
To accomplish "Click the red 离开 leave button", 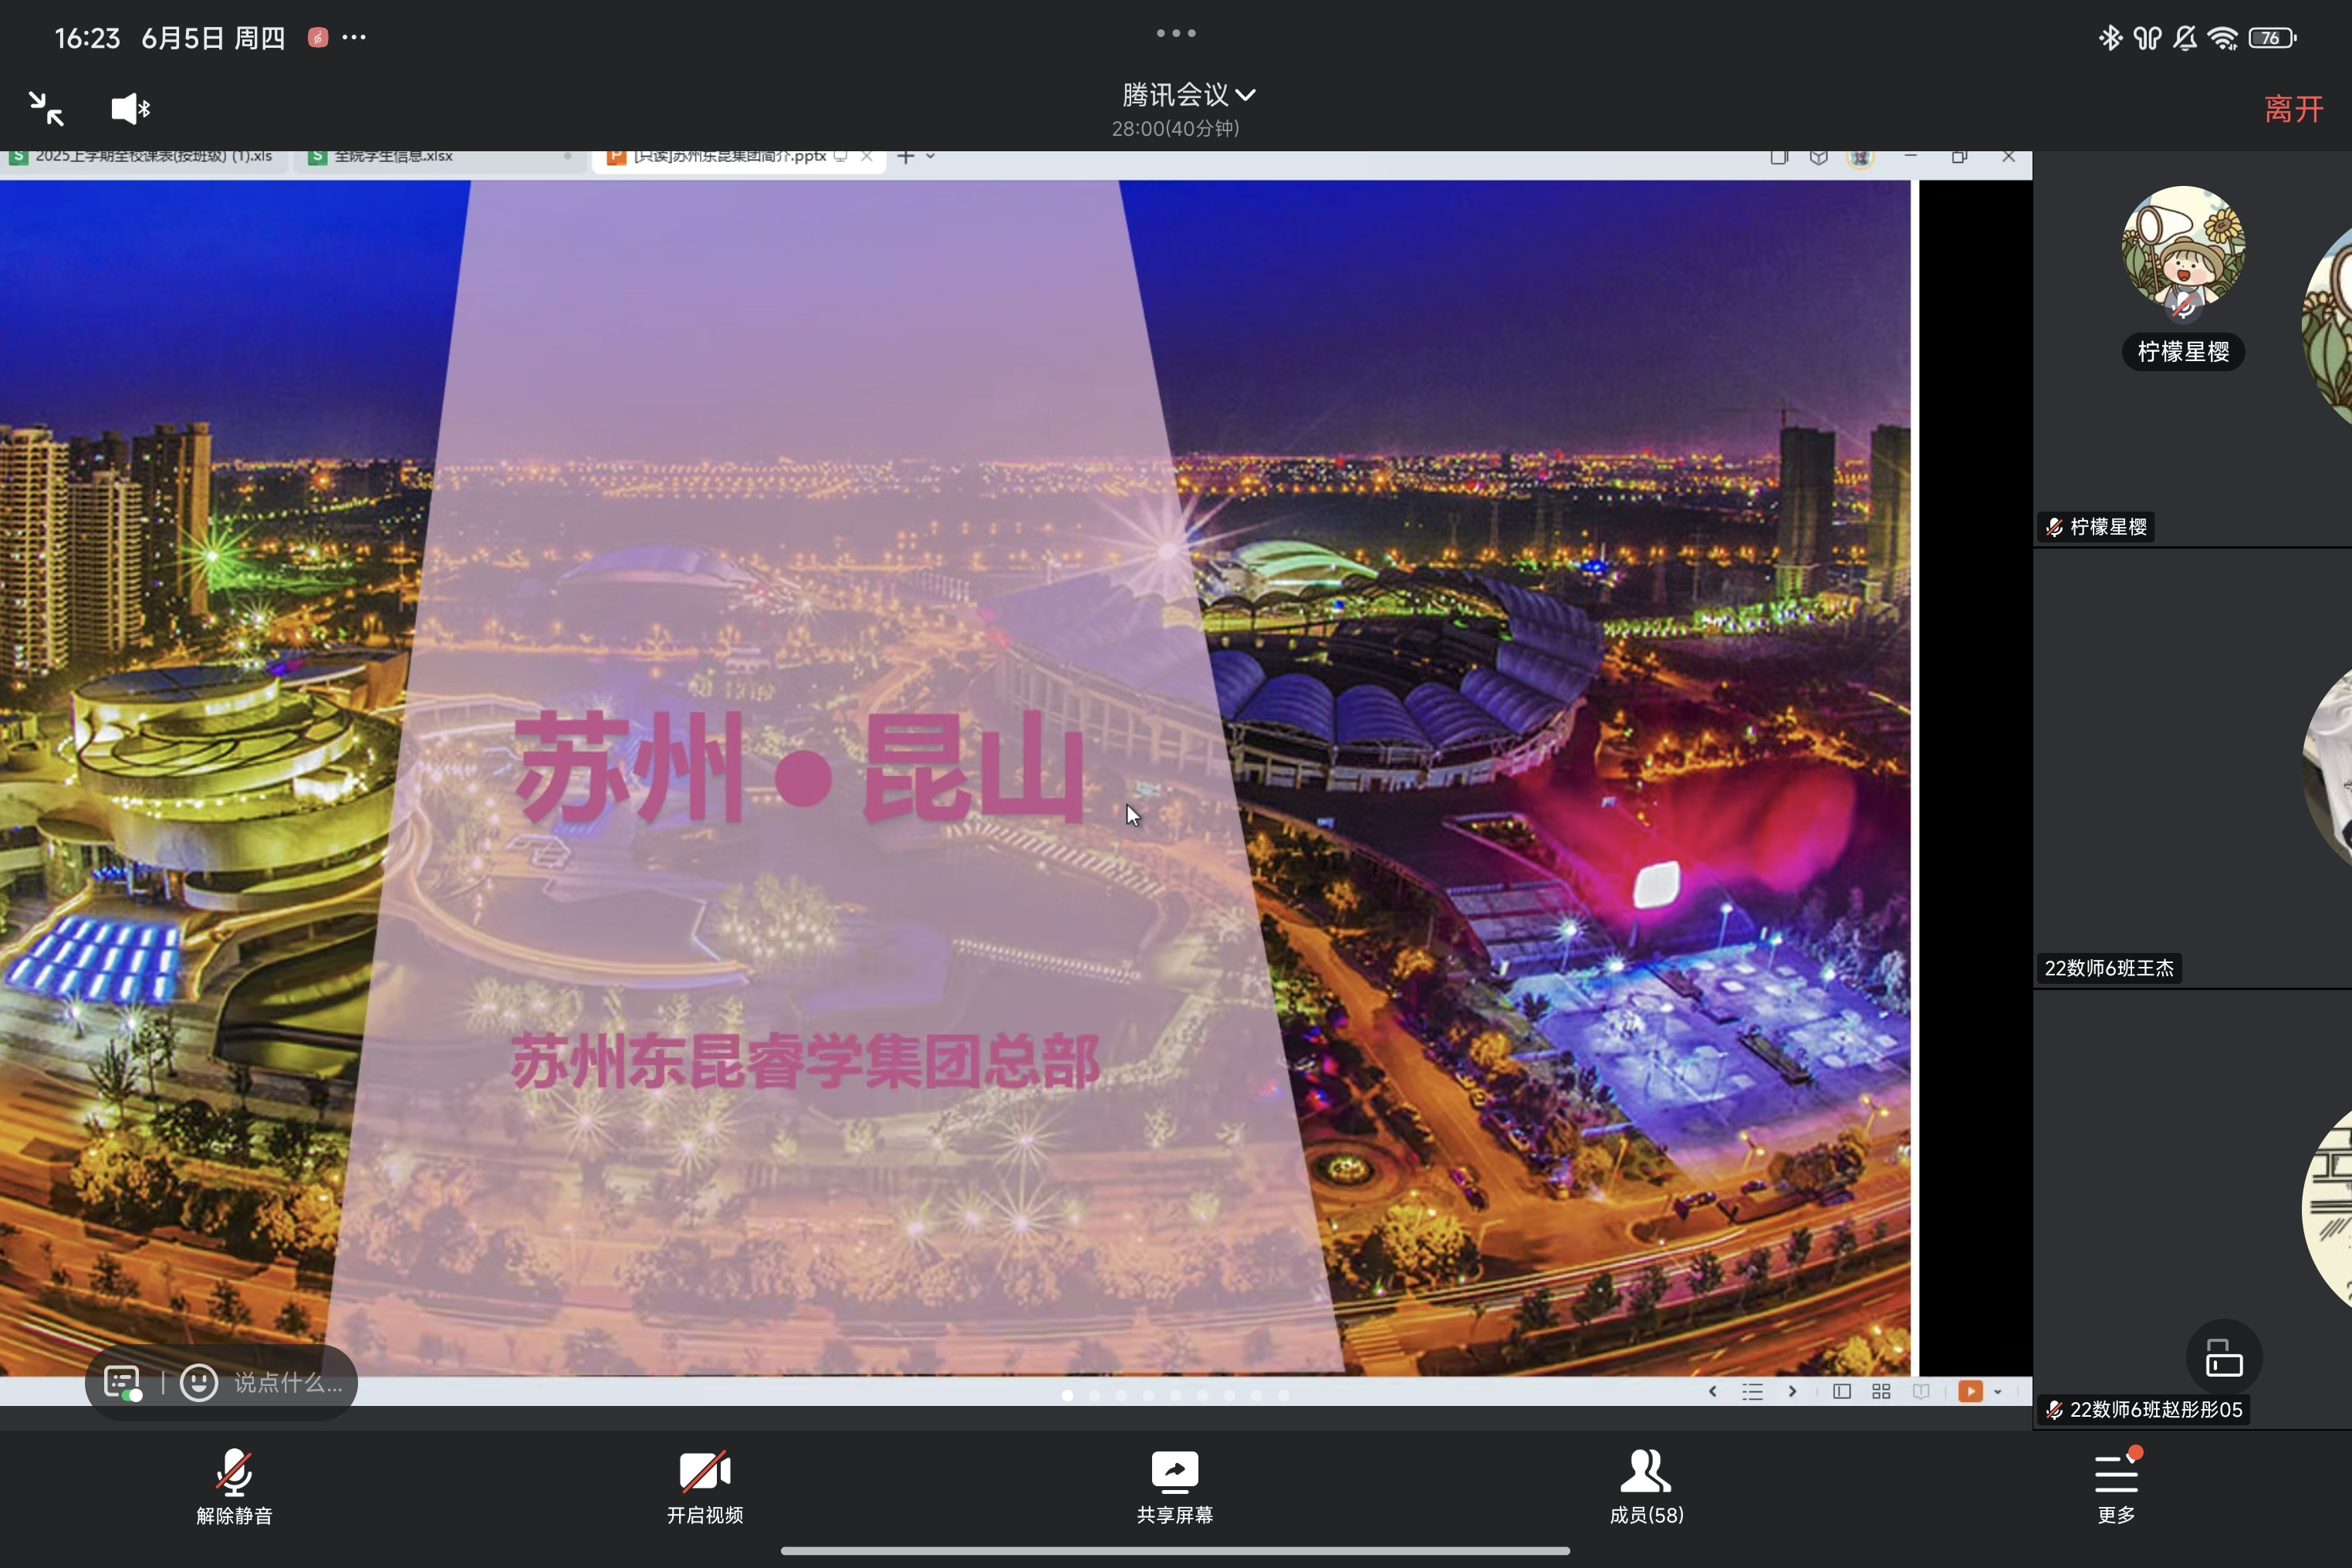I will (2293, 108).
